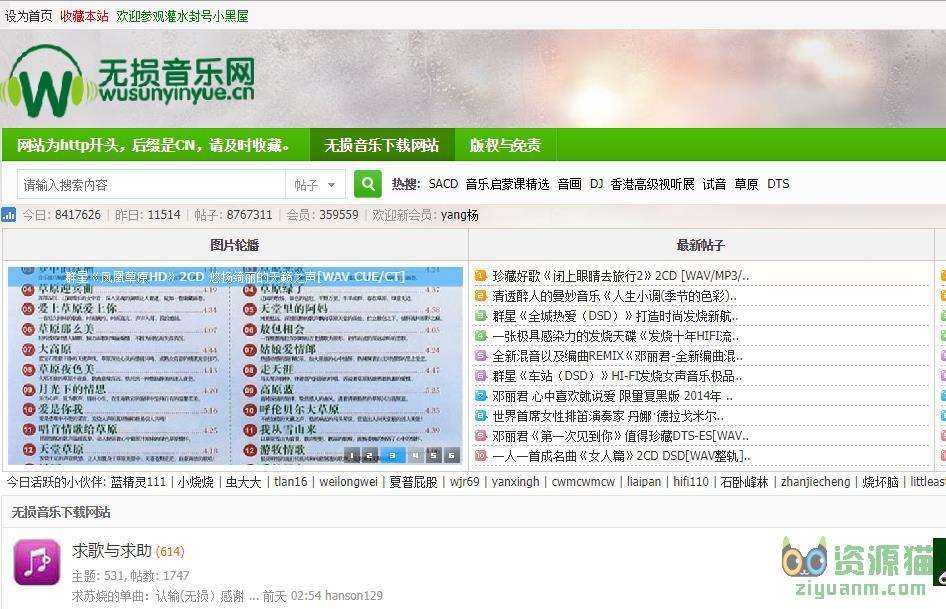
Task: Click the DJ hot search term
Action: (596, 184)
